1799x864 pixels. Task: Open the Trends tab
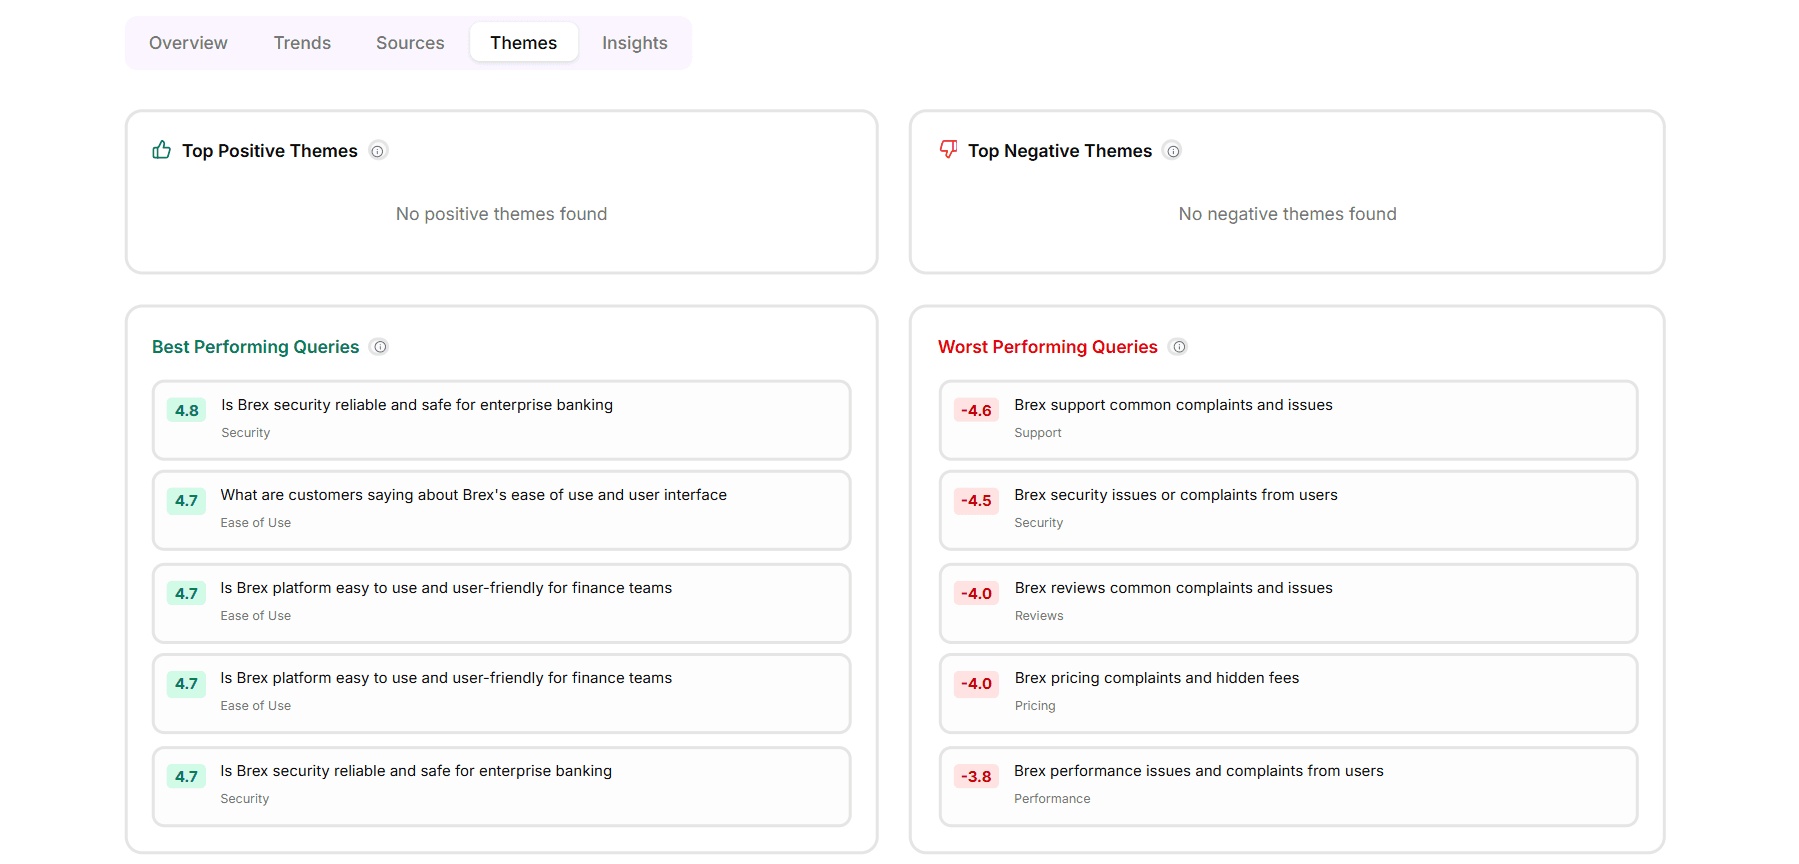point(302,43)
